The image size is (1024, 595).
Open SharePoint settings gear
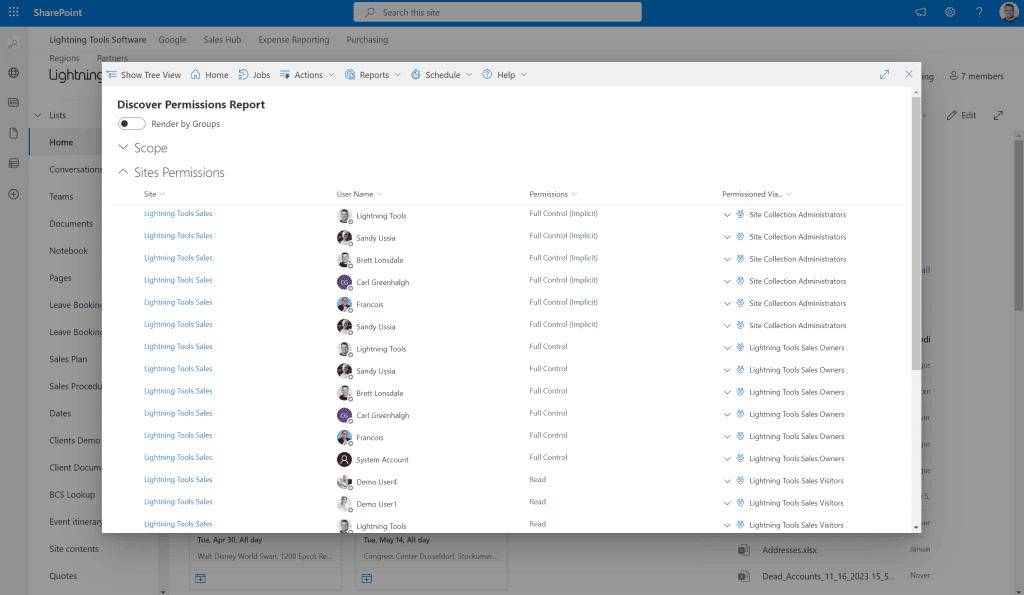[x=948, y=12]
